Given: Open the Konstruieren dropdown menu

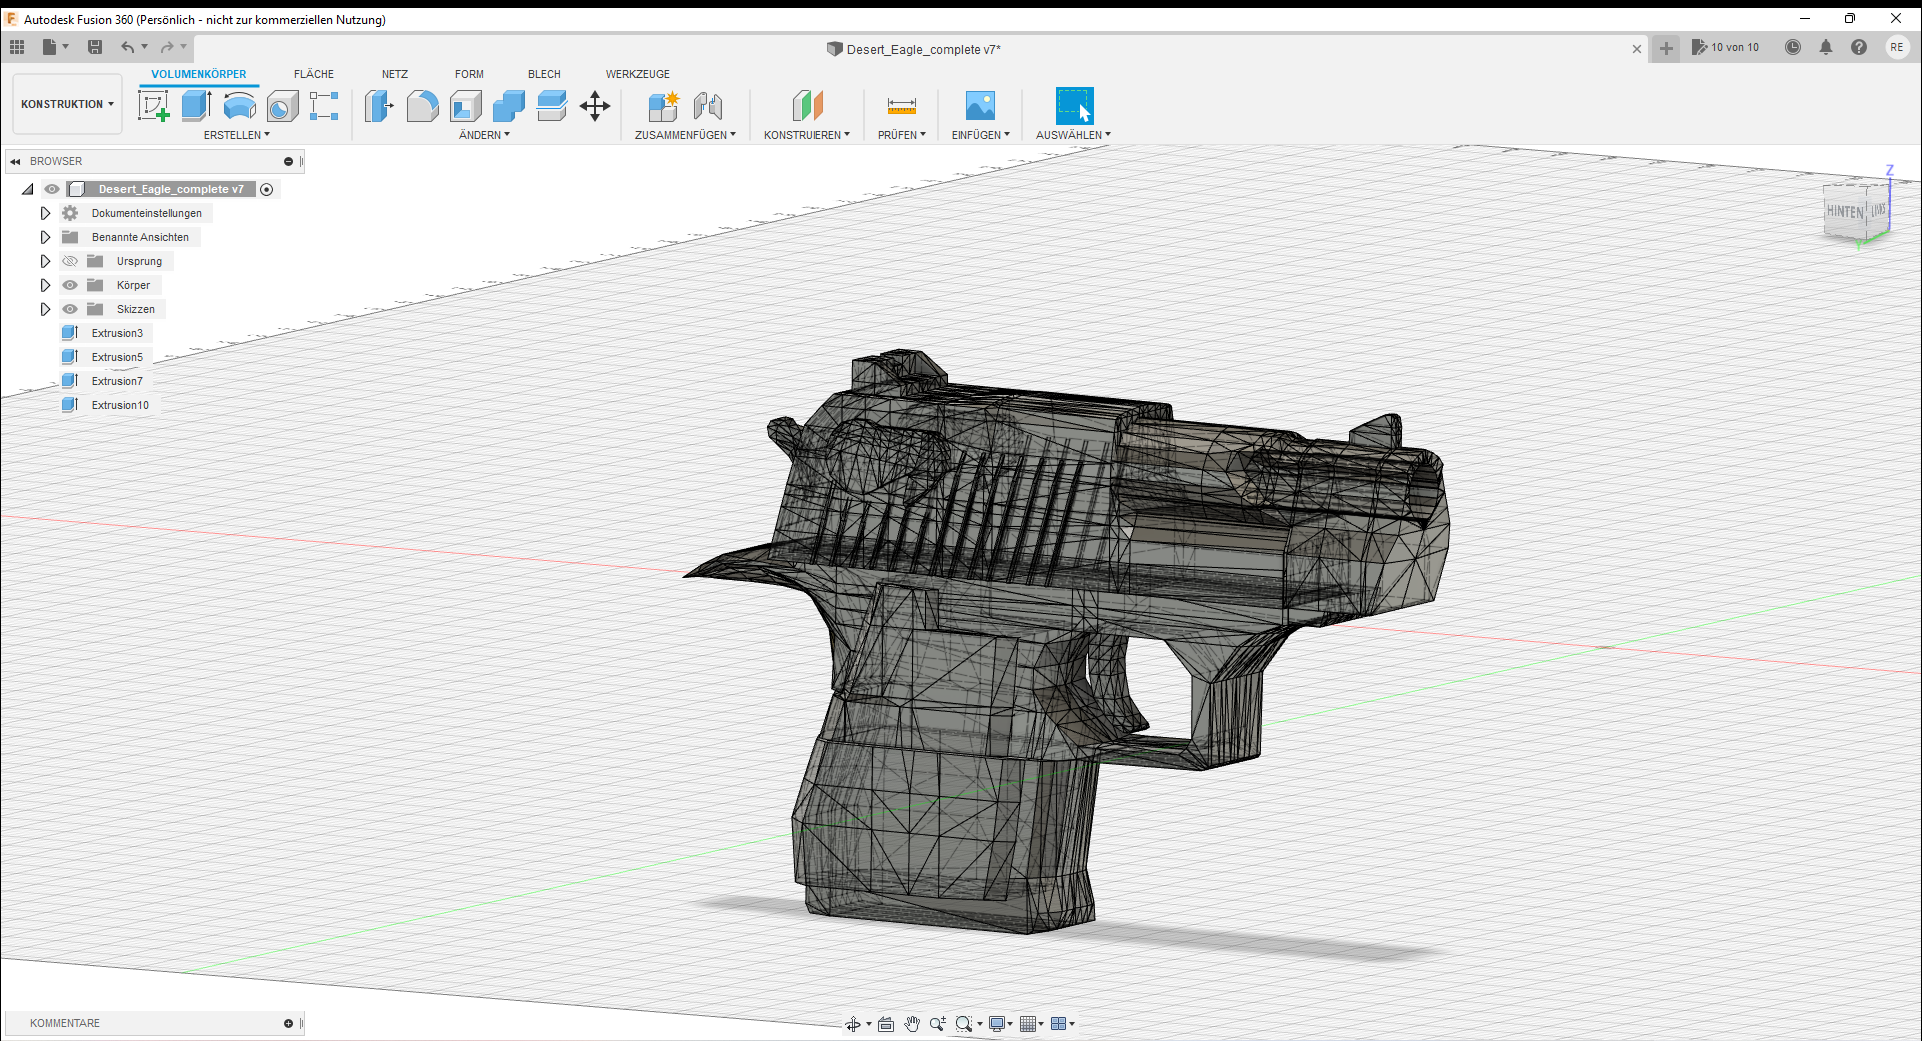Looking at the screenshot, I should (807, 135).
